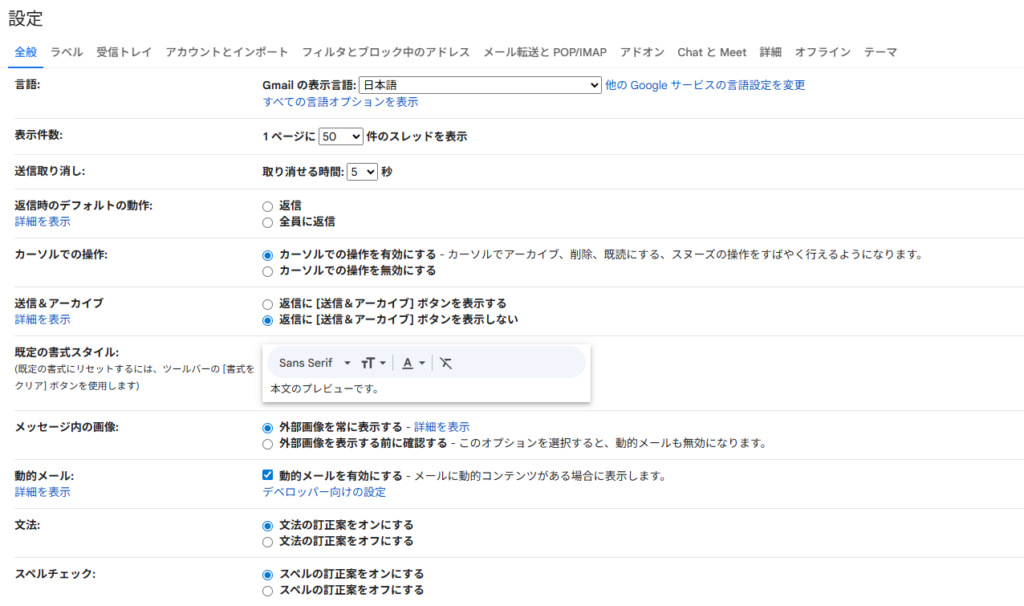
Task: Select スペルの訂正案をオフにする radio button
Action: click(267, 590)
